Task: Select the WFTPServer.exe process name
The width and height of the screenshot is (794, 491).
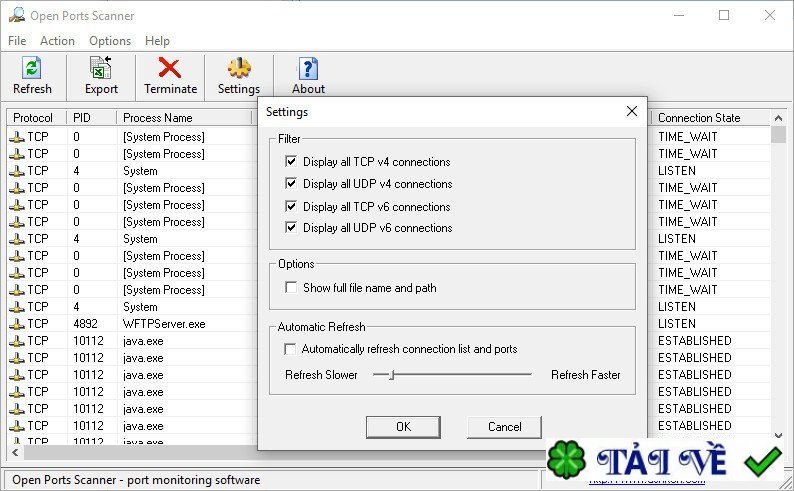Action: [164, 324]
